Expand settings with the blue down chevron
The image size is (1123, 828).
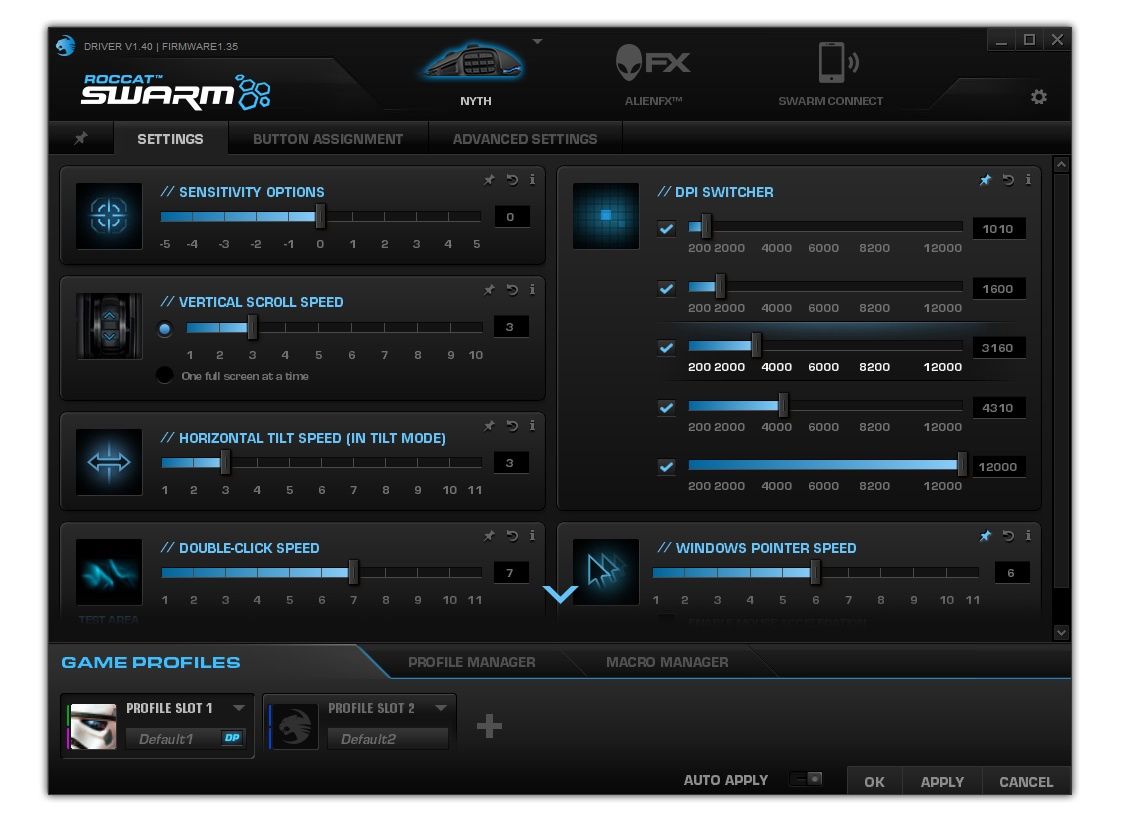(560, 594)
